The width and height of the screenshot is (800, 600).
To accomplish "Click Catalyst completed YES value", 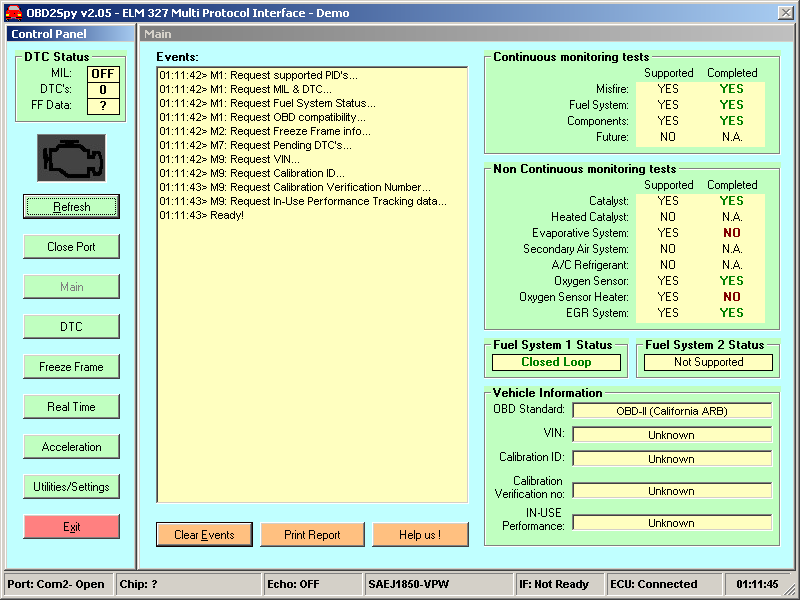I will tap(731, 201).
